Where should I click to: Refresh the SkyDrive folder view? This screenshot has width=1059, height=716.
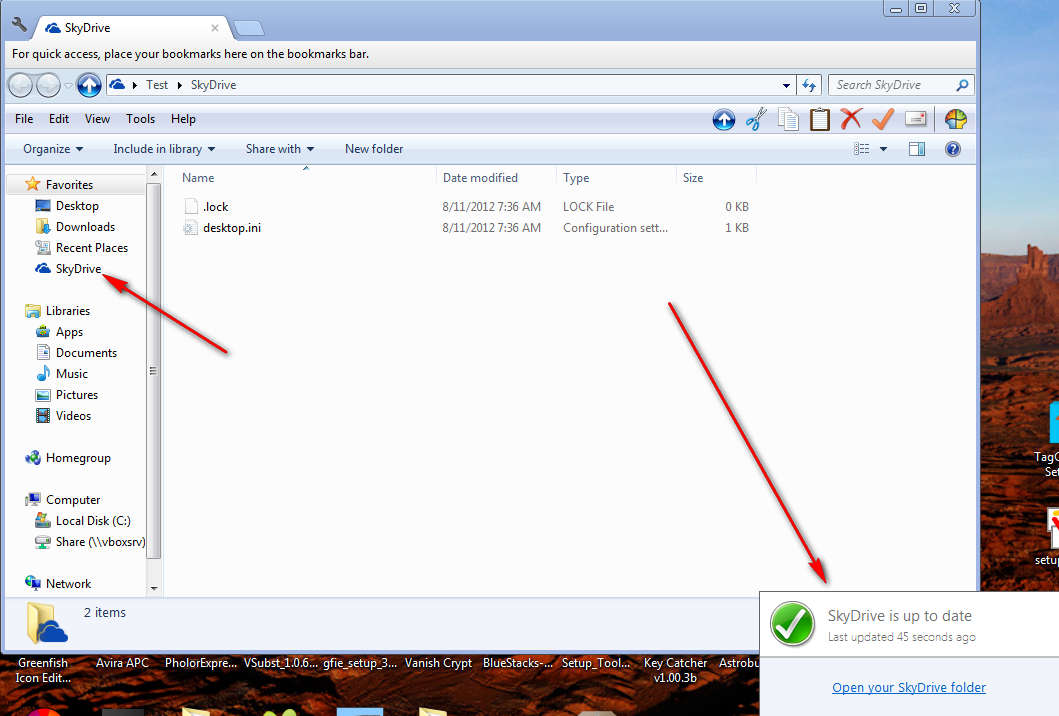point(809,85)
